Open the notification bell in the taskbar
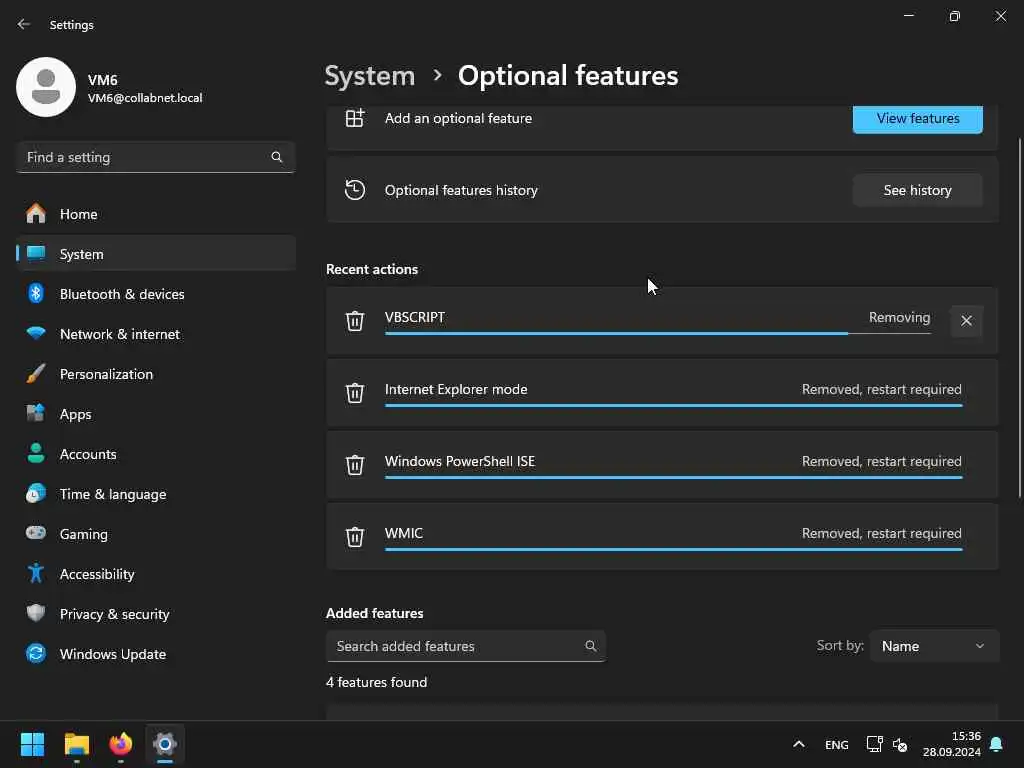The width and height of the screenshot is (1024, 768). [996, 744]
